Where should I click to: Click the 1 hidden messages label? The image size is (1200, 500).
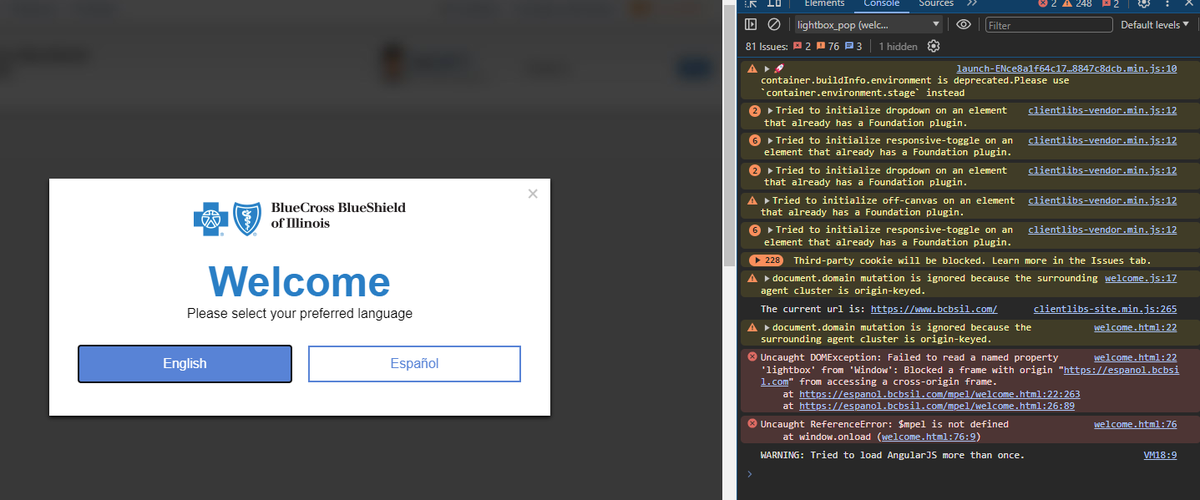(x=898, y=46)
